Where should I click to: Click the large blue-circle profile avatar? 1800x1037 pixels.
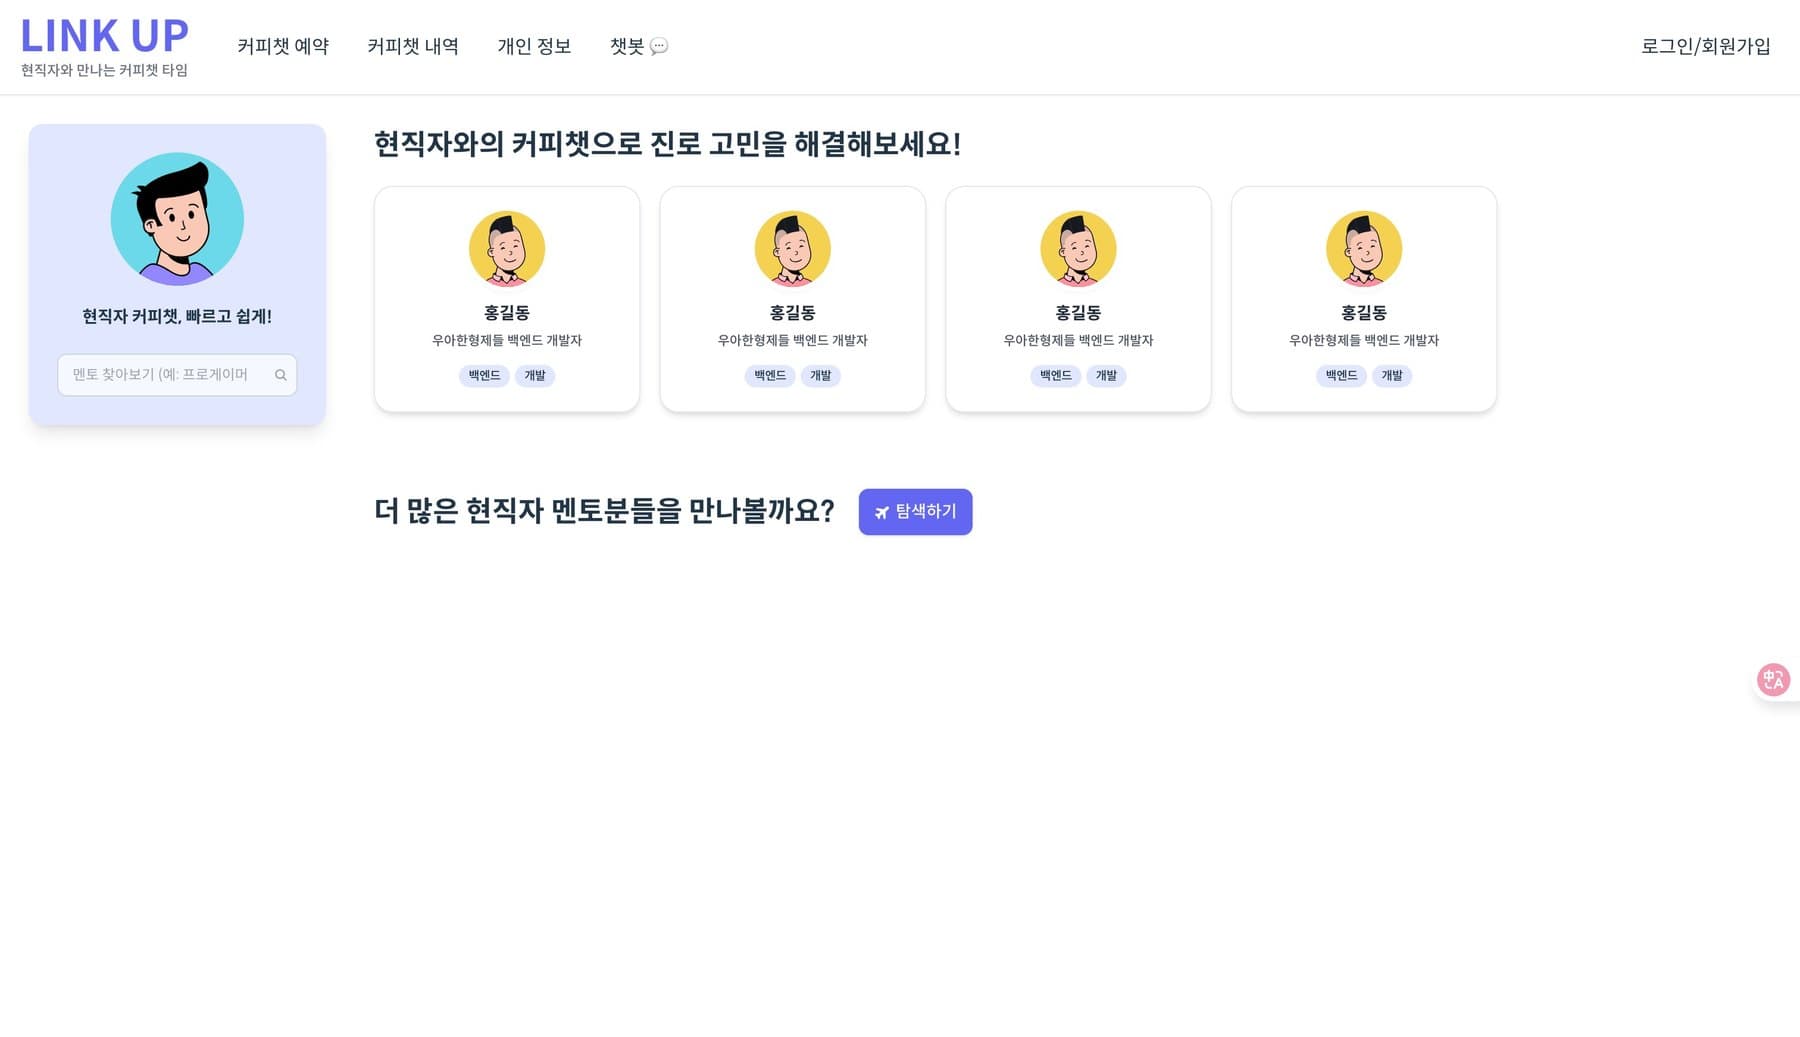coord(177,219)
